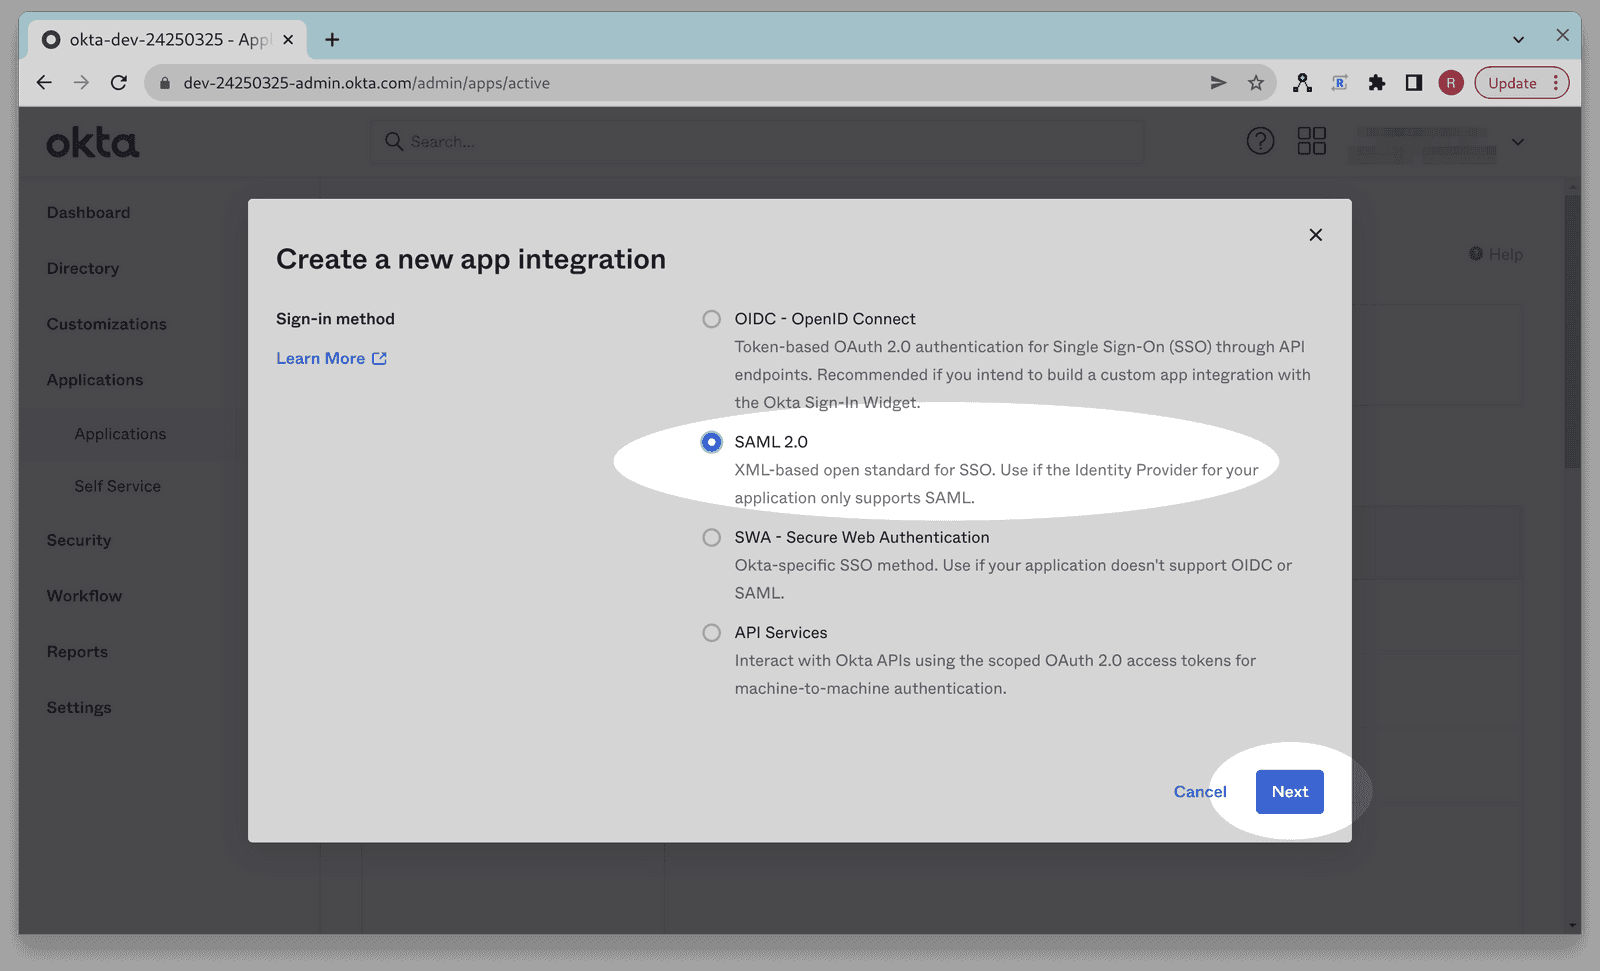This screenshot has width=1600, height=971.
Task: Select the SAML 2.0 radio button
Action: [x=711, y=442]
